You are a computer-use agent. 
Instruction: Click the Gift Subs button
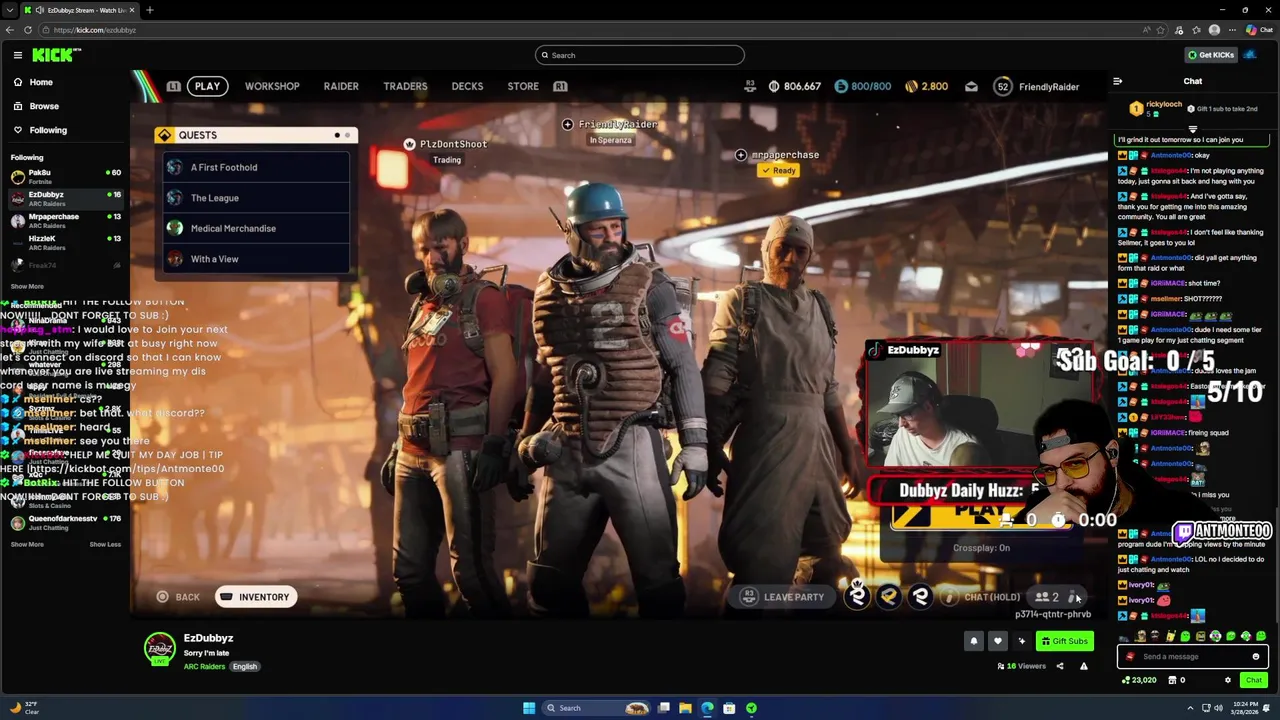tap(1064, 641)
